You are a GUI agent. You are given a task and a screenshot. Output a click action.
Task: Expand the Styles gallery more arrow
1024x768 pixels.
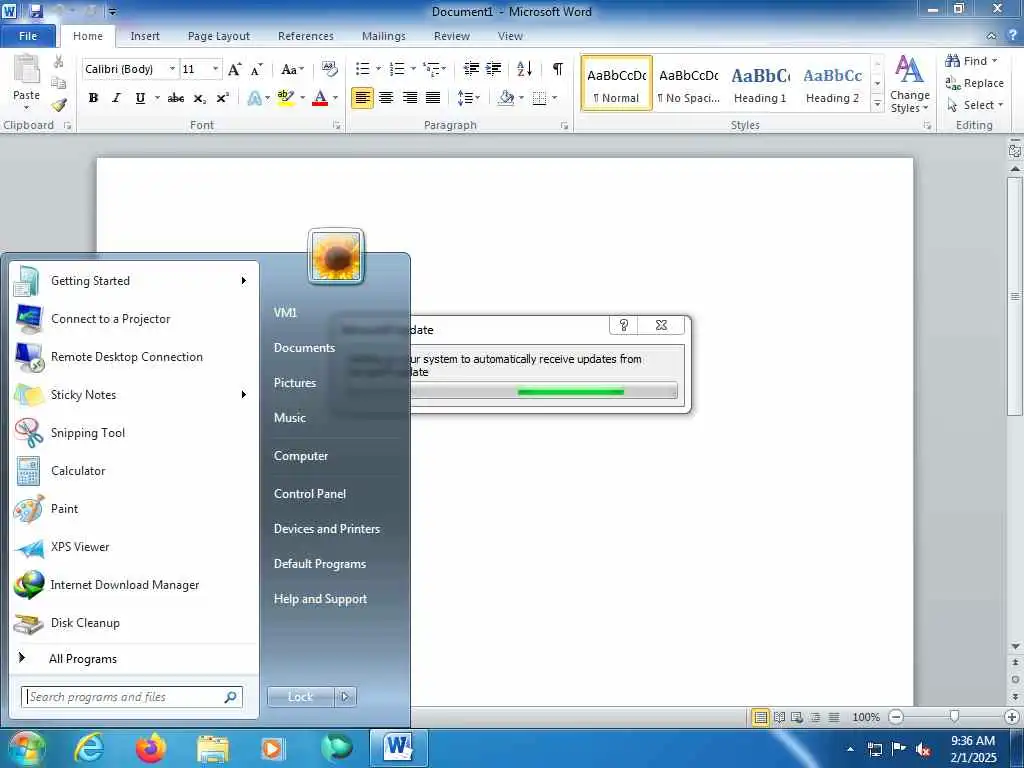878,104
